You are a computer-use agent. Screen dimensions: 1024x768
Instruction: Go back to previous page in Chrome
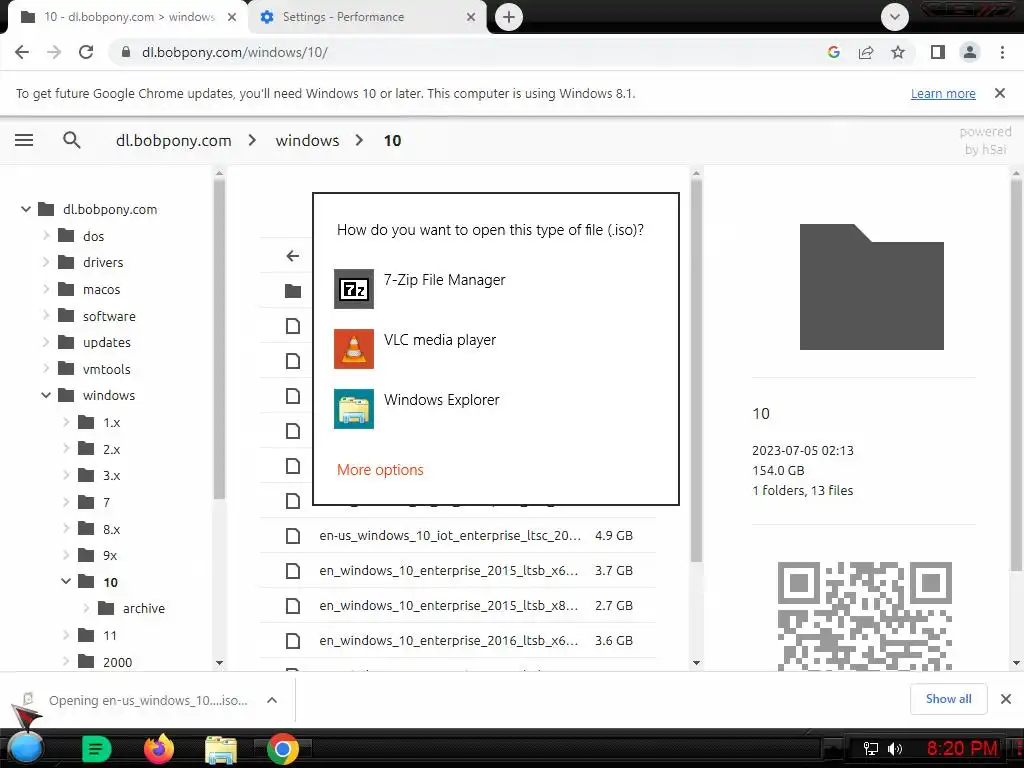coord(22,52)
